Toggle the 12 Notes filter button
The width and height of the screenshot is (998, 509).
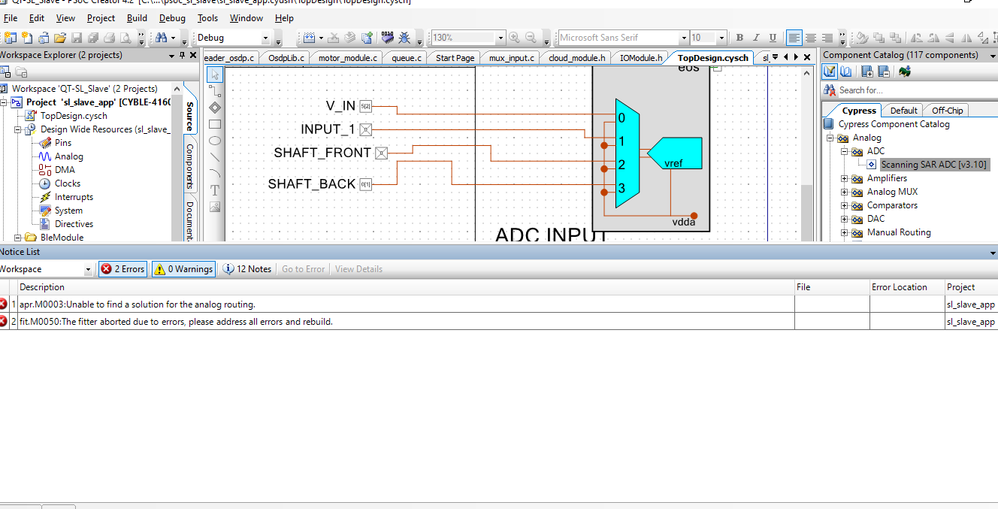[x=247, y=269]
